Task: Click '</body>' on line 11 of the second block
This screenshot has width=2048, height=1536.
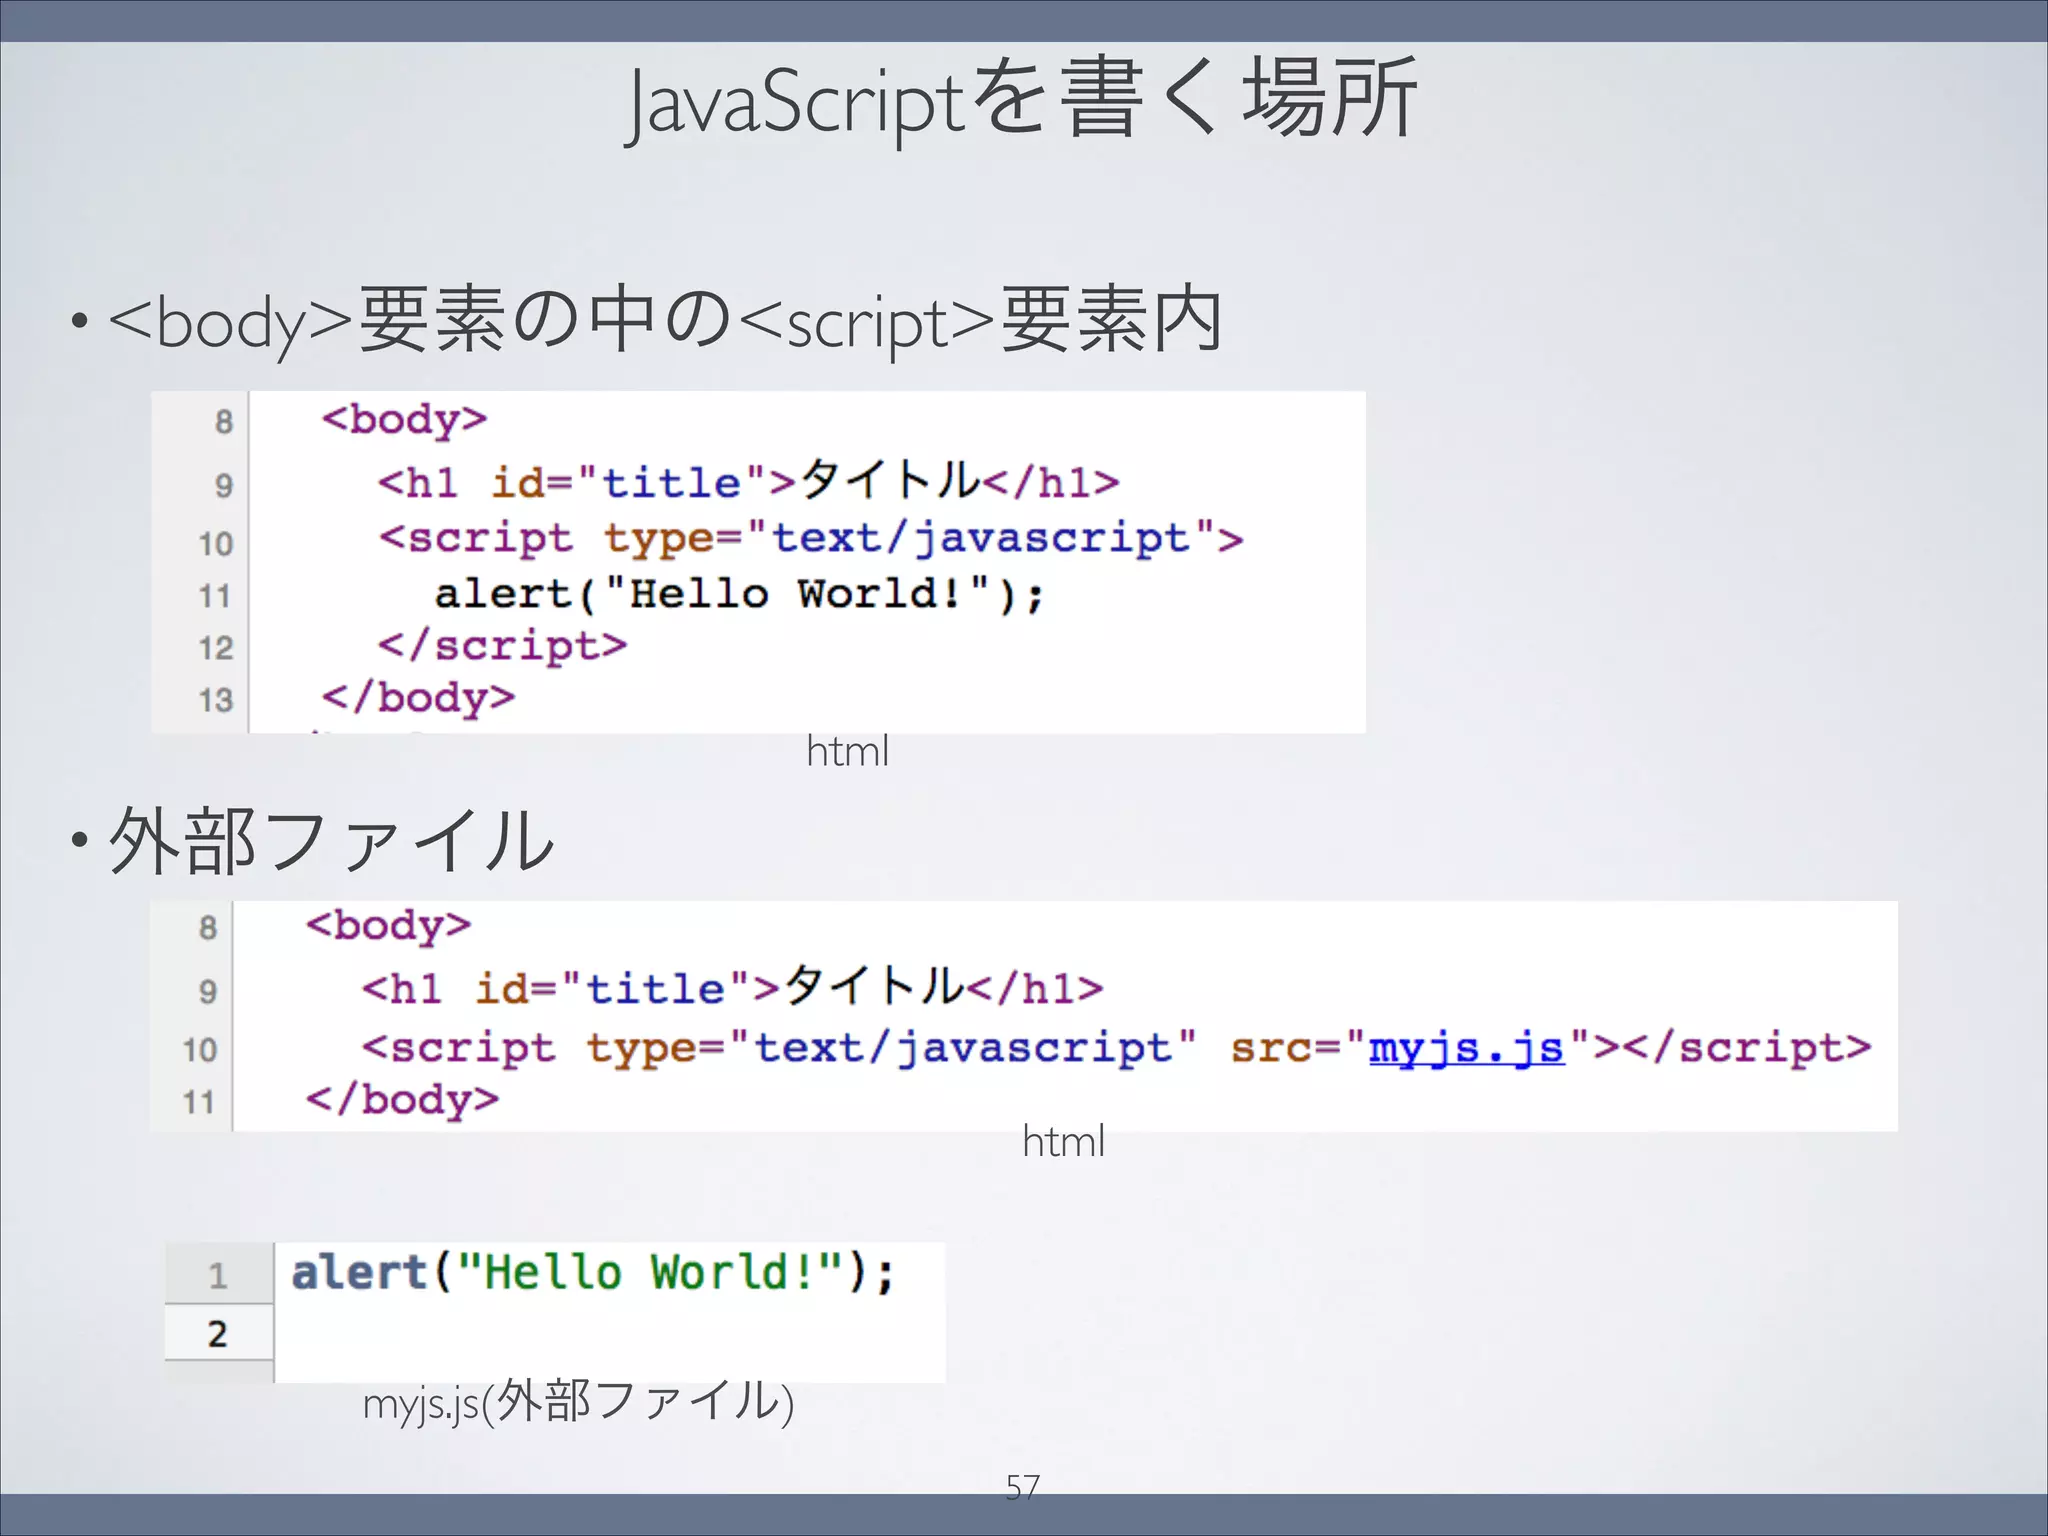Action: (402, 1100)
